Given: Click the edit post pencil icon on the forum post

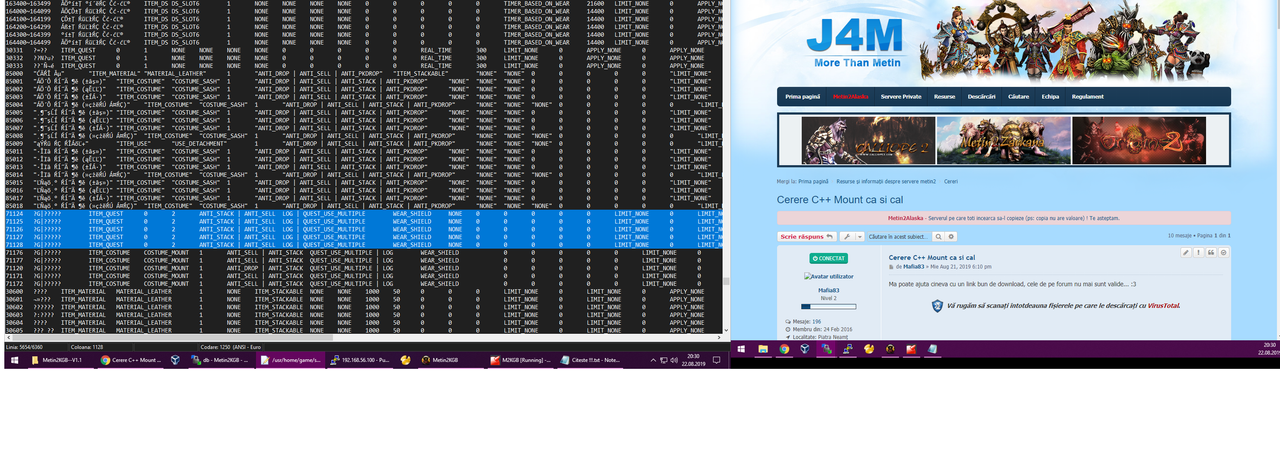Looking at the screenshot, I should click(1186, 252).
